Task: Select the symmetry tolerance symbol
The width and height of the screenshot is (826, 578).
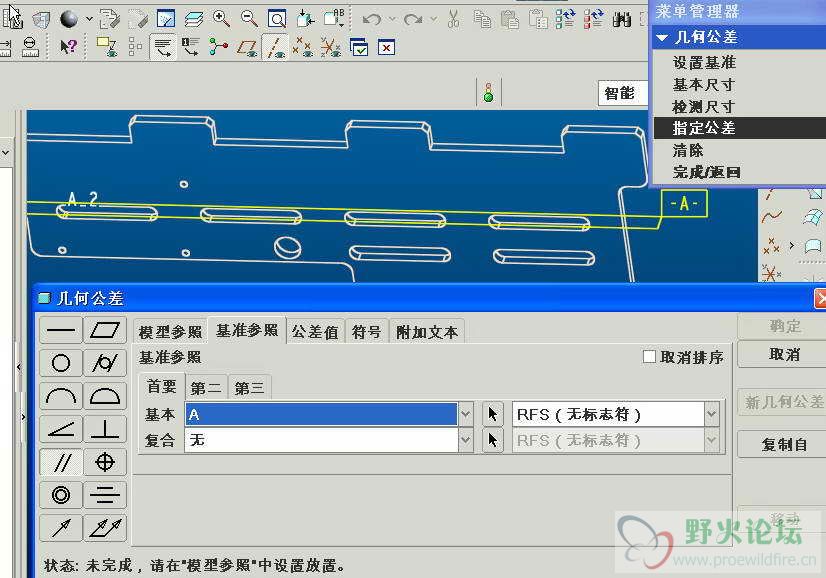Action: (105, 495)
